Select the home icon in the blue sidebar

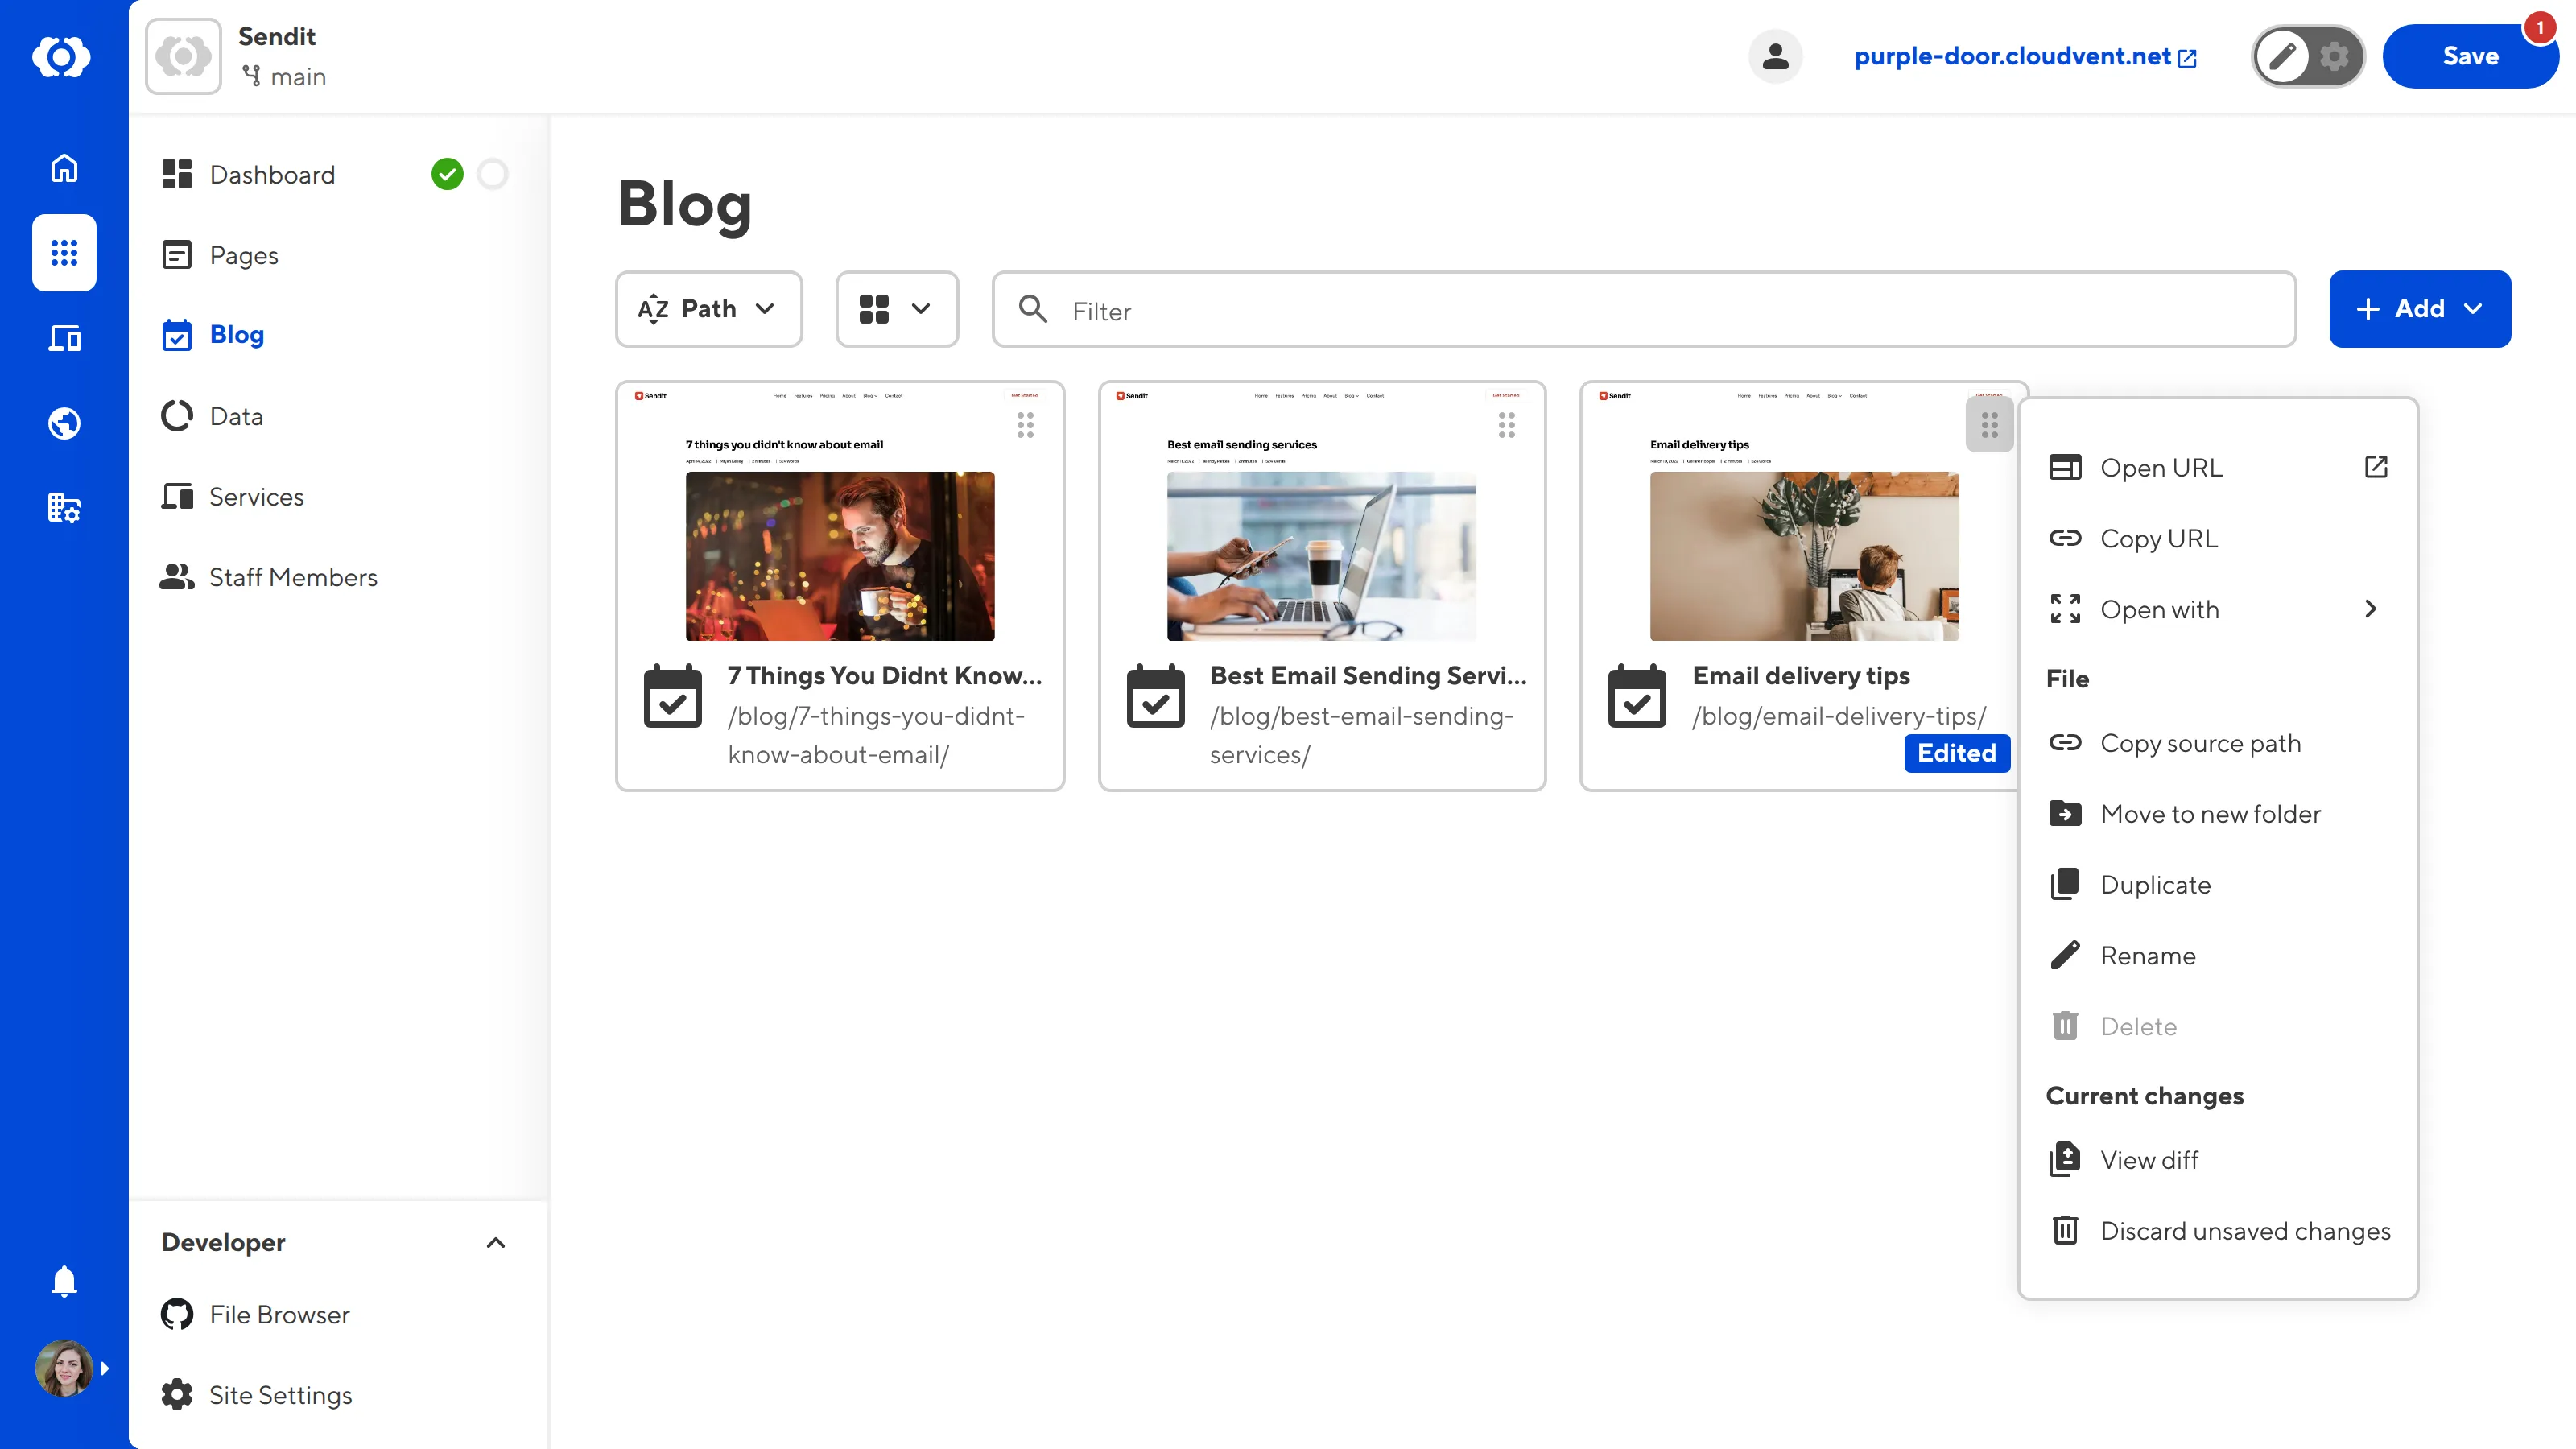(x=63, y=168)
